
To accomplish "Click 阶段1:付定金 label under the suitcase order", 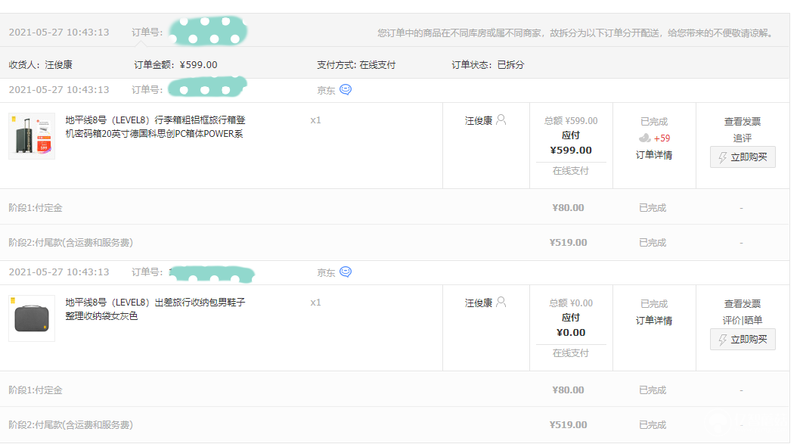I will tap(35, 208).
